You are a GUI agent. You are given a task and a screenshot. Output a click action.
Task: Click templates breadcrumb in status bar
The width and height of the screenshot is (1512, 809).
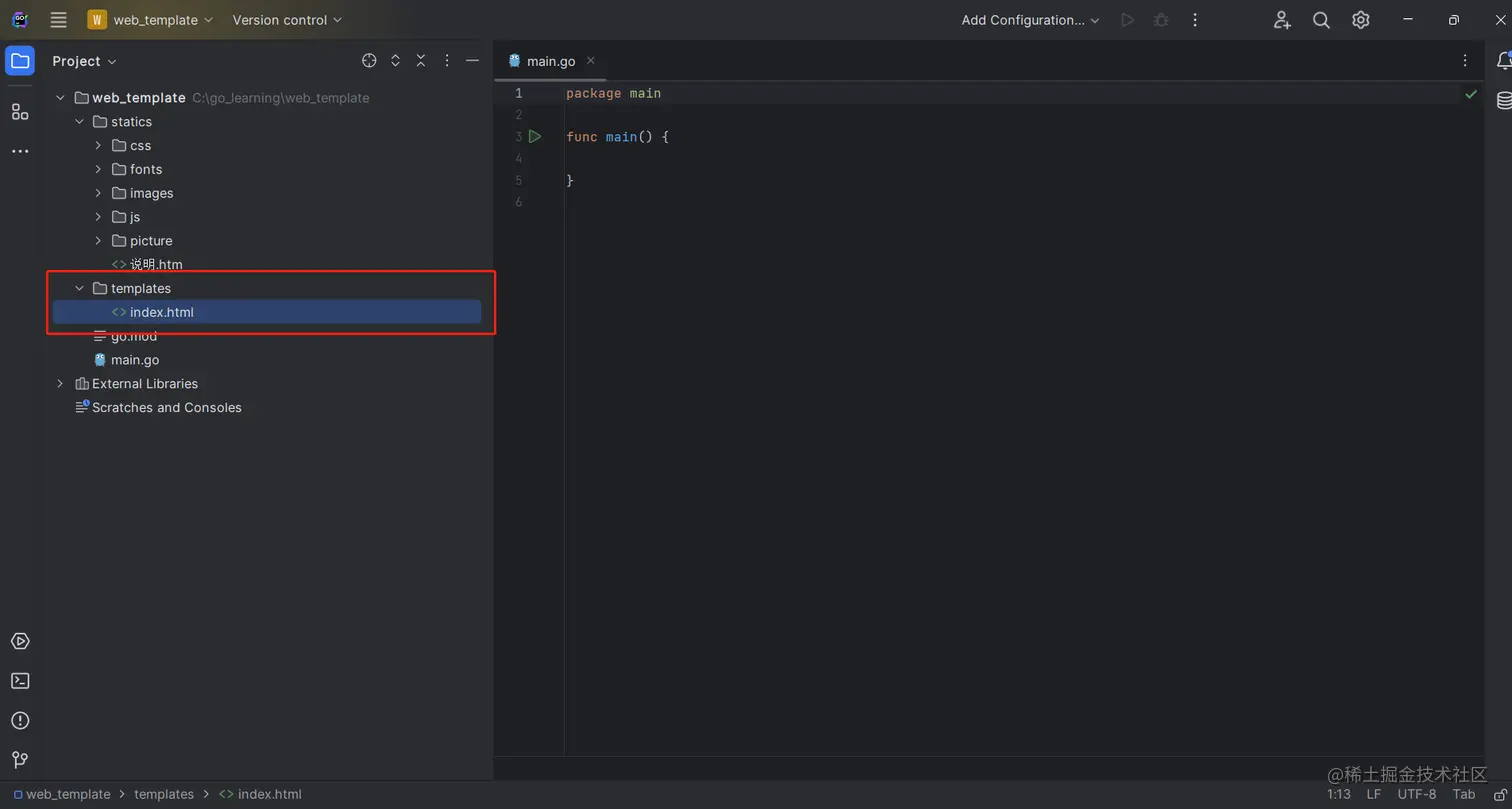[164, 794]
